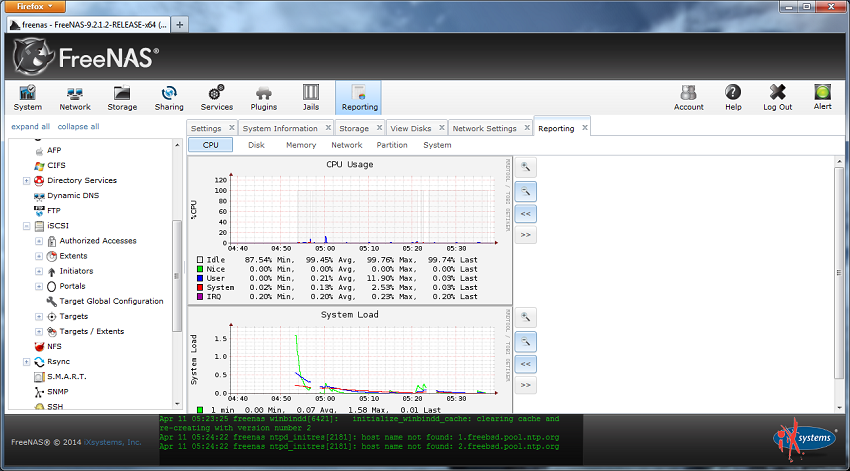Expand the Targets / Extents node

[38, 332]
